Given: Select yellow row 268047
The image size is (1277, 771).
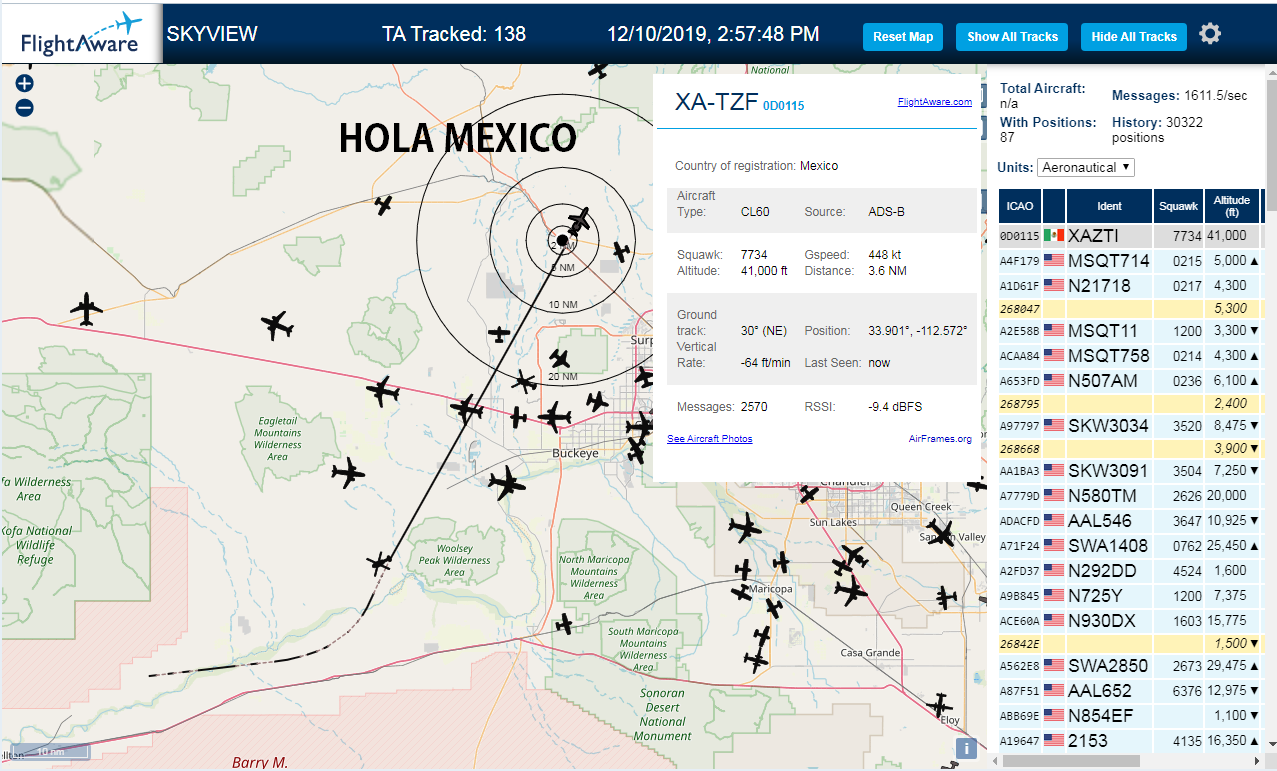Looking at the screenshot, I should (1130, 308).
